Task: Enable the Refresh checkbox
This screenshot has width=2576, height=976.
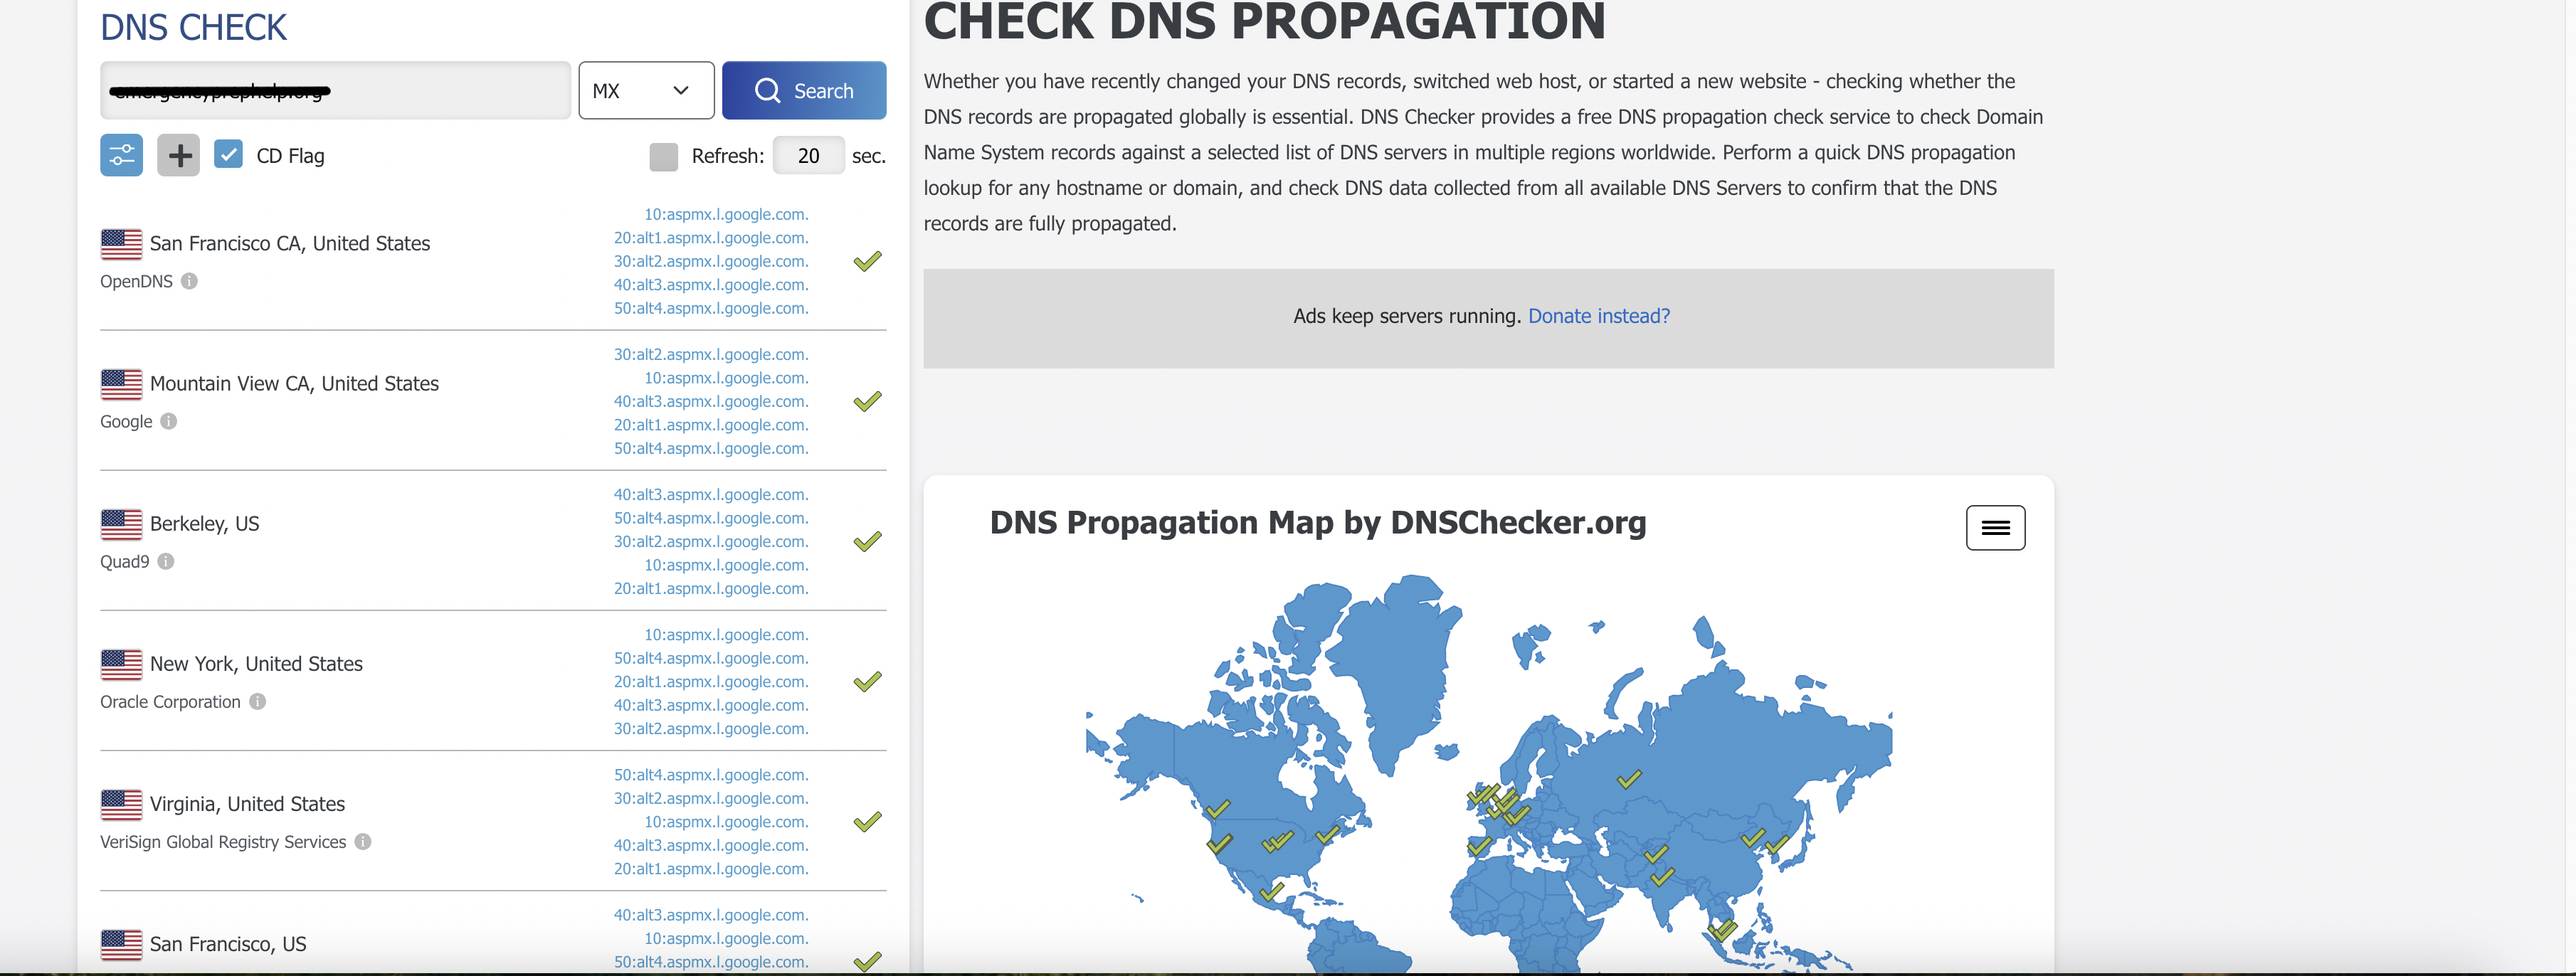Action: (x=663, y=156)
